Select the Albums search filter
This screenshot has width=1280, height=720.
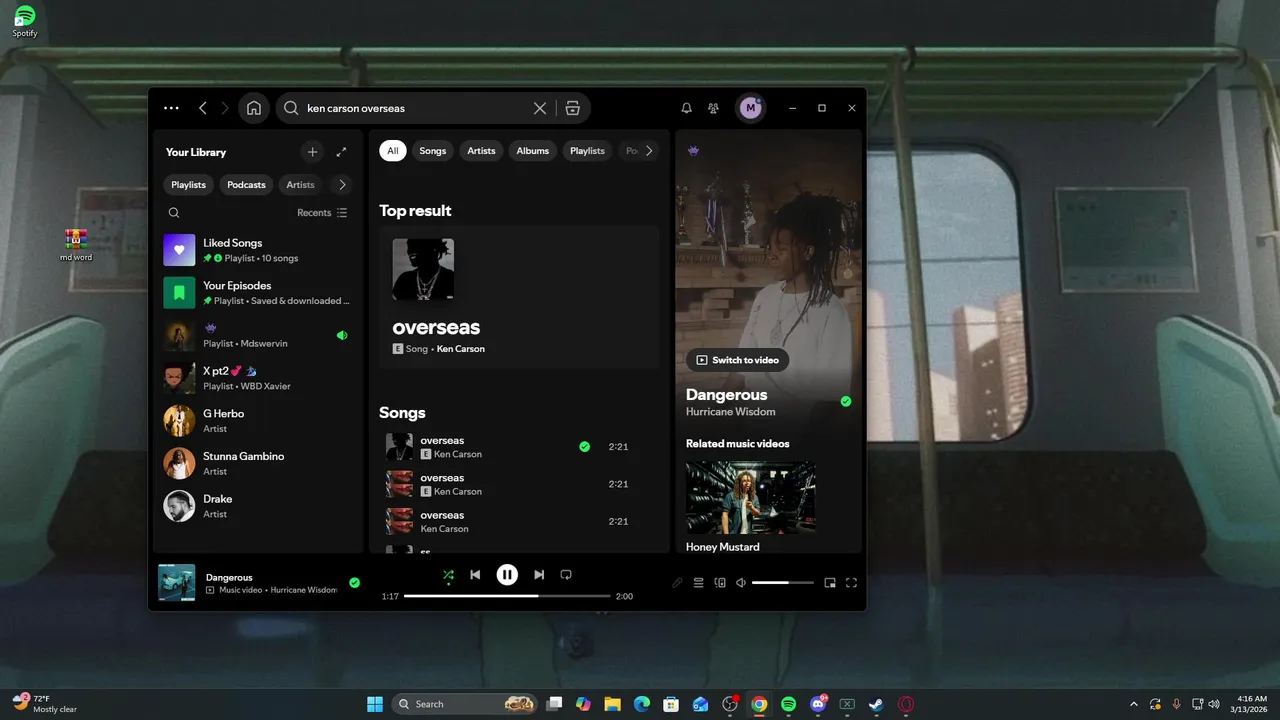click(x=532, y=151)
